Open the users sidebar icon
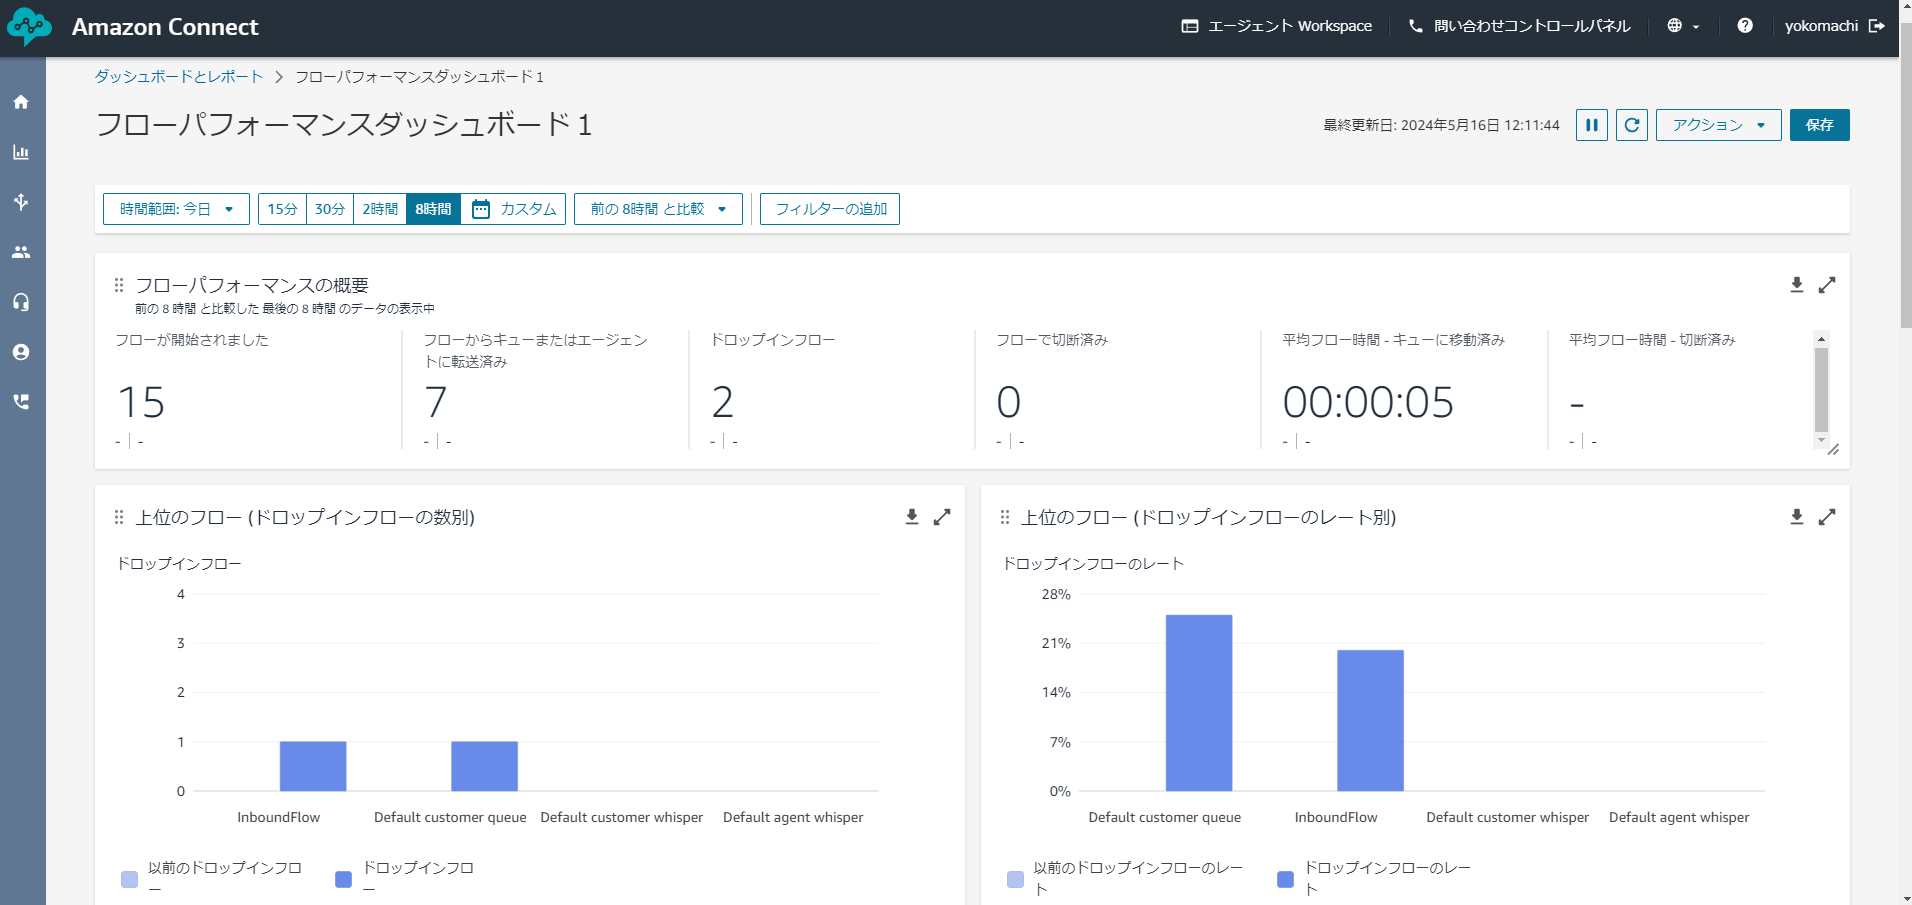Image resolution: width=1912 pixels, height=905 pixels. 21,252
